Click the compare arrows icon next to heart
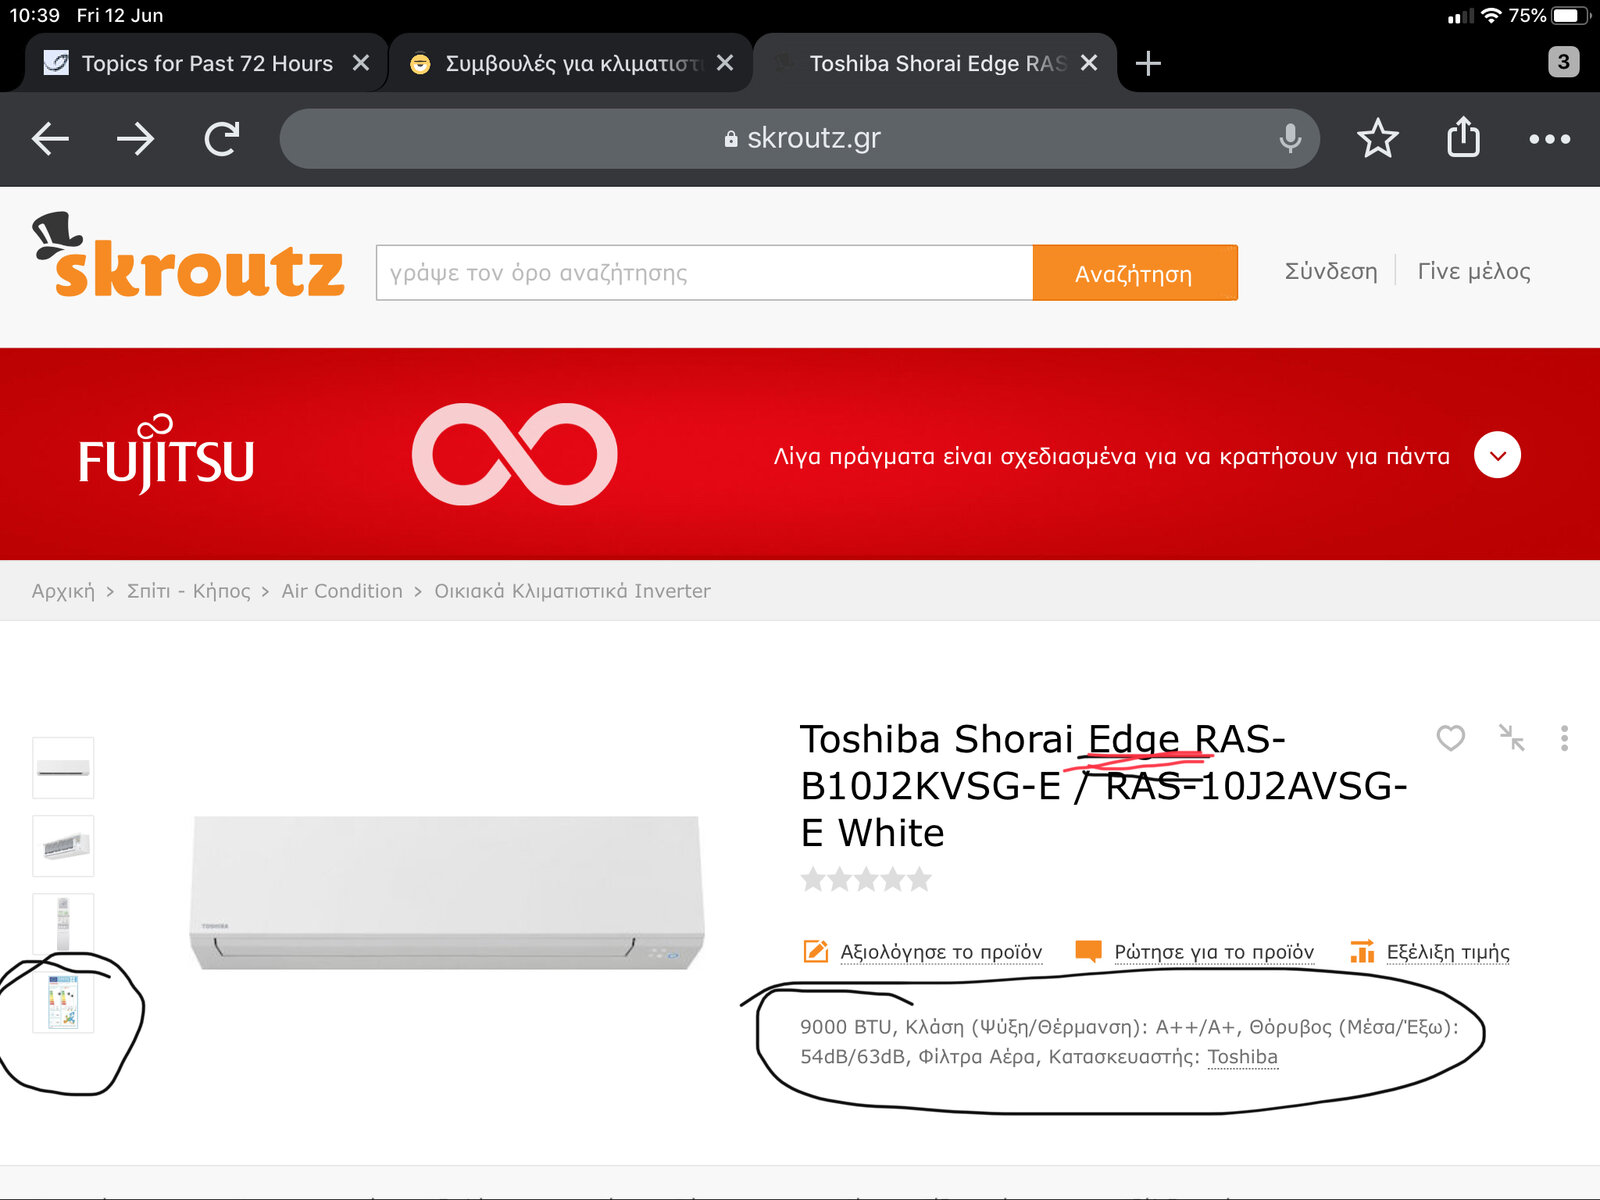The width and height of the screenshot is (1600, 1200). pos(1511,738)
